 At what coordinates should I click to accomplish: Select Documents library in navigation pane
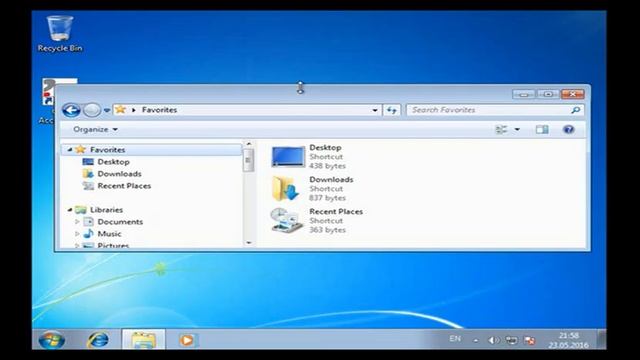click(x=120, y=222)
